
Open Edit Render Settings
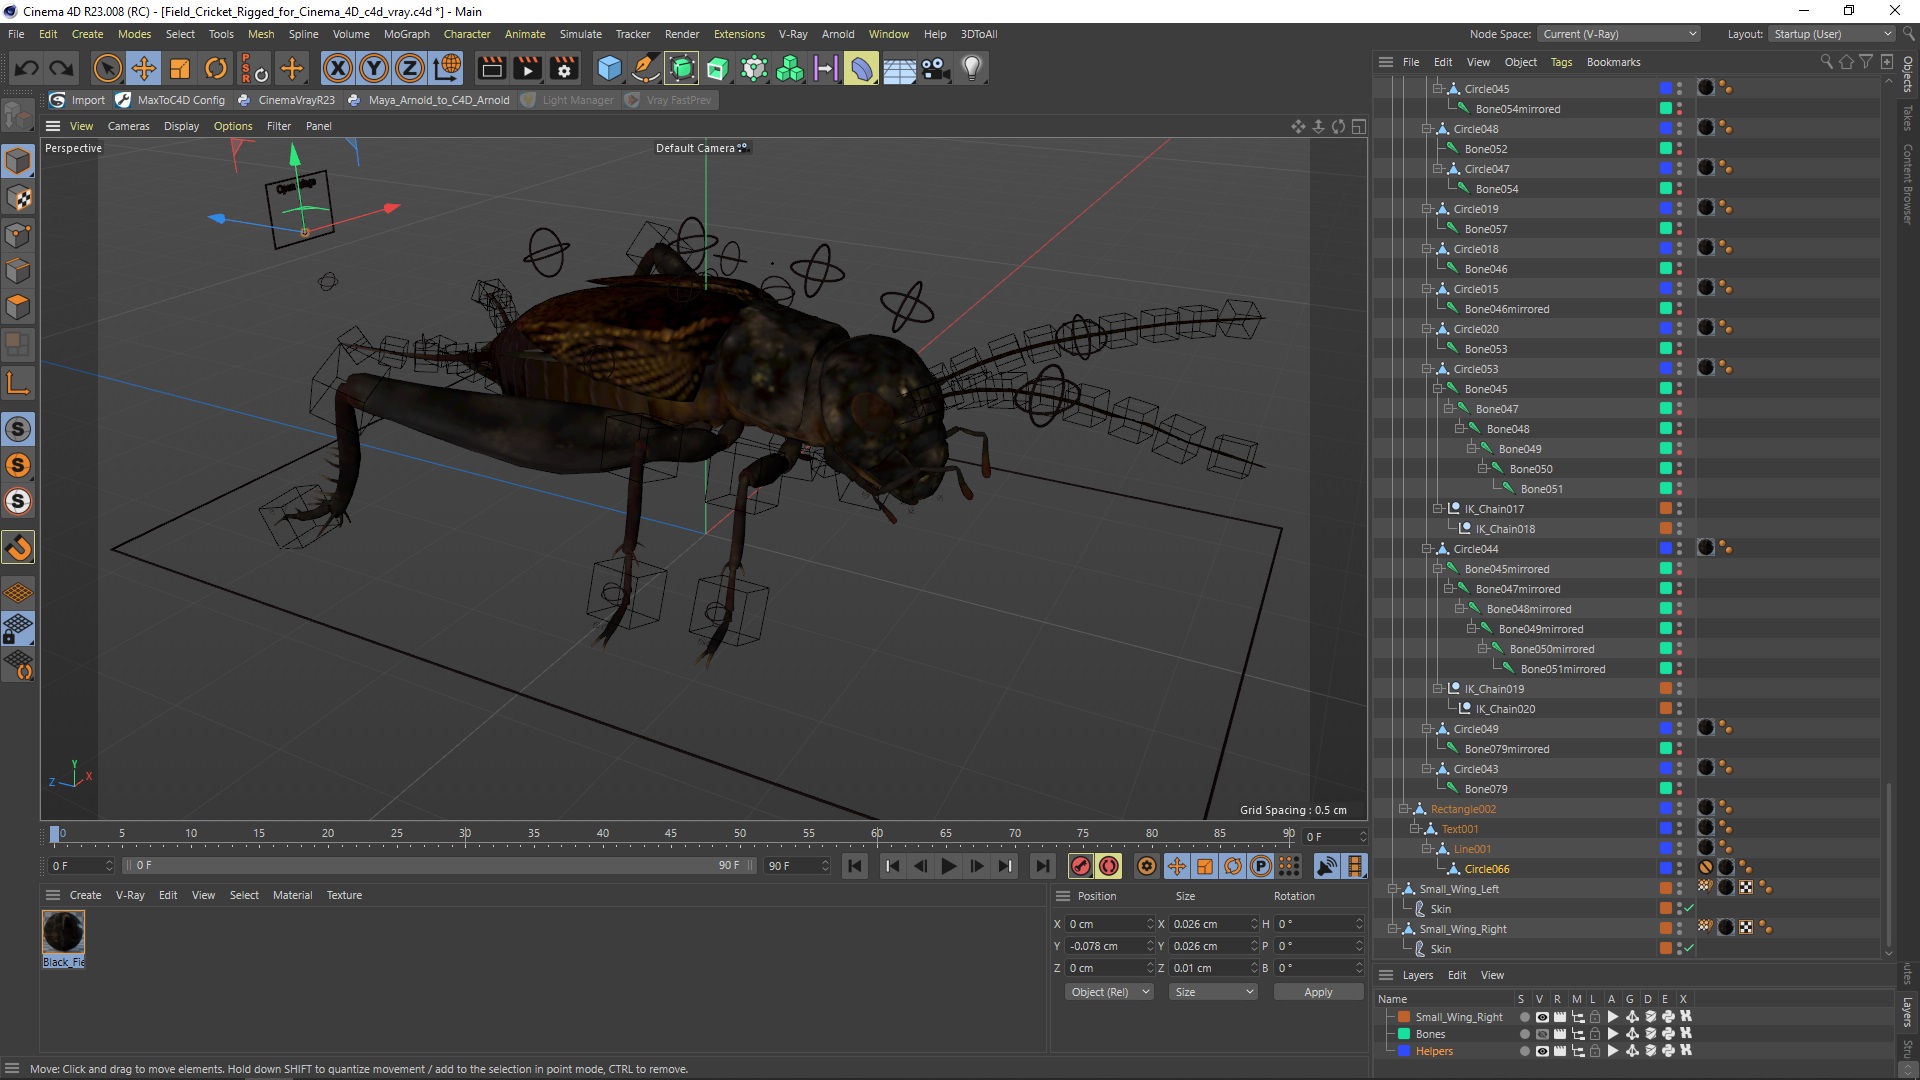(564, 68)
